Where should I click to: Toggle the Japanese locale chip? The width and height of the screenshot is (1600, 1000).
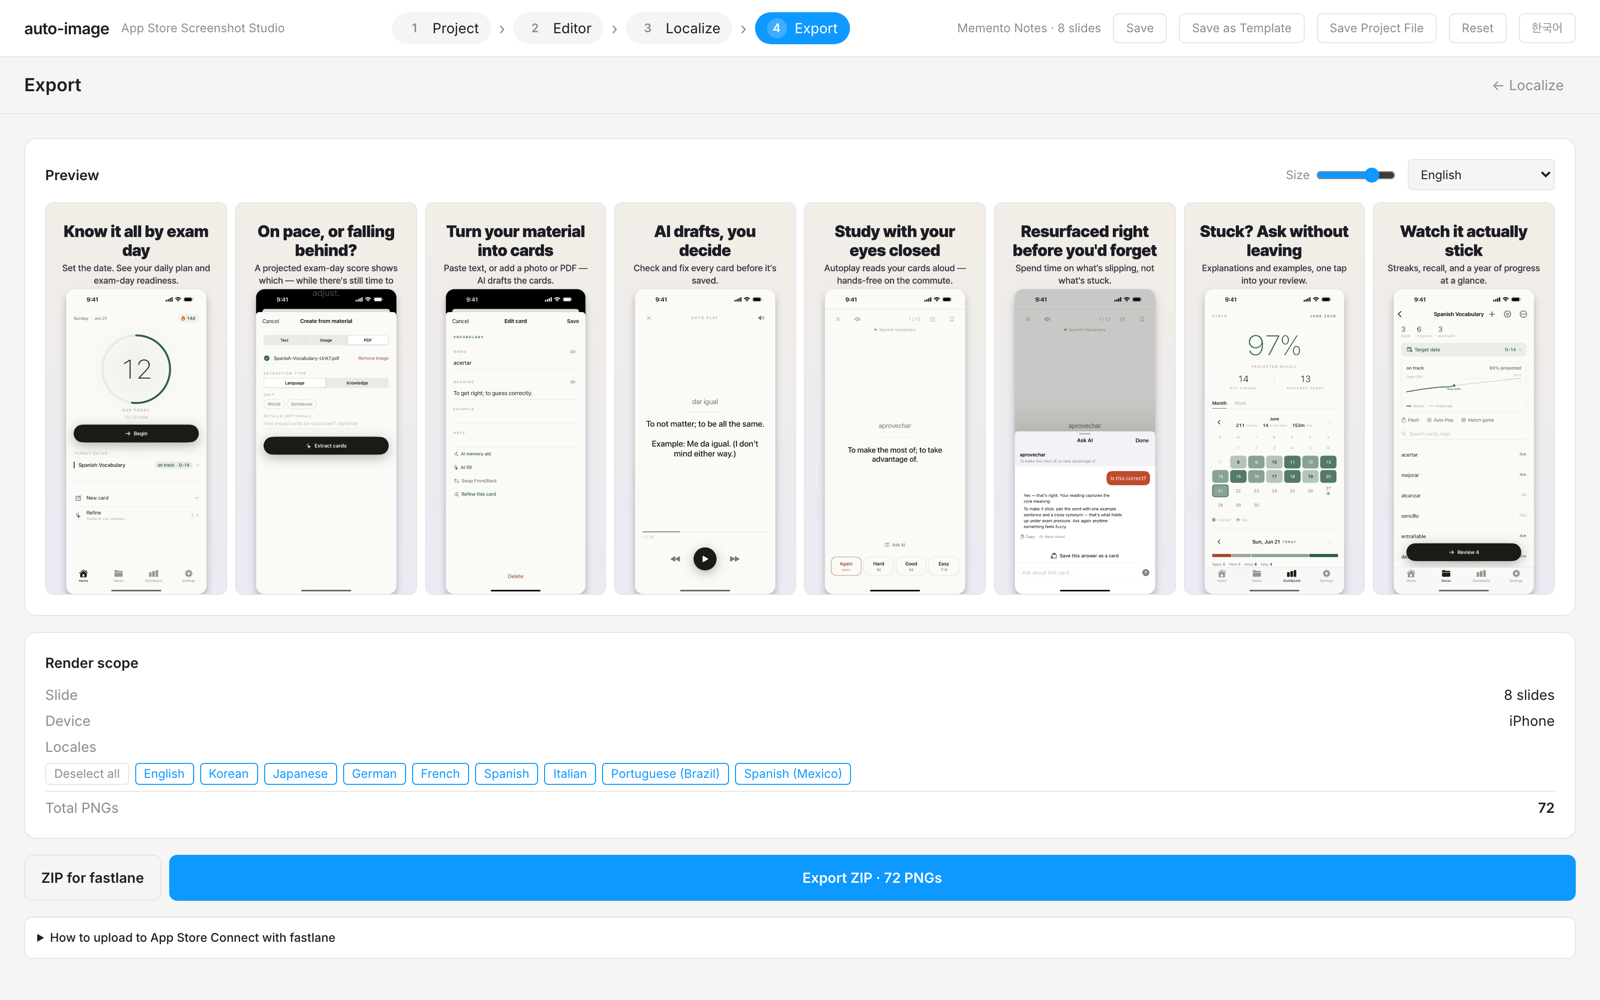(300, 774)
